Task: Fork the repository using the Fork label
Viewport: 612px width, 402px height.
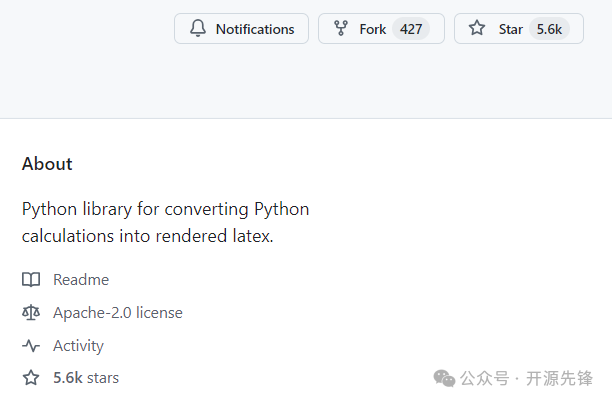Action: pos(373,29)
